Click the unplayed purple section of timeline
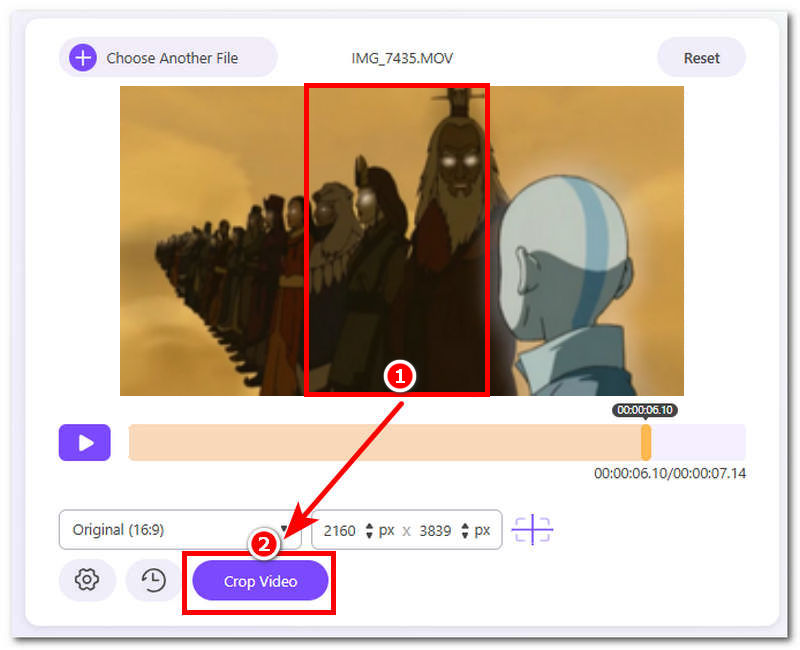Screen dimensions: 800x650 [x=698, y=442]
